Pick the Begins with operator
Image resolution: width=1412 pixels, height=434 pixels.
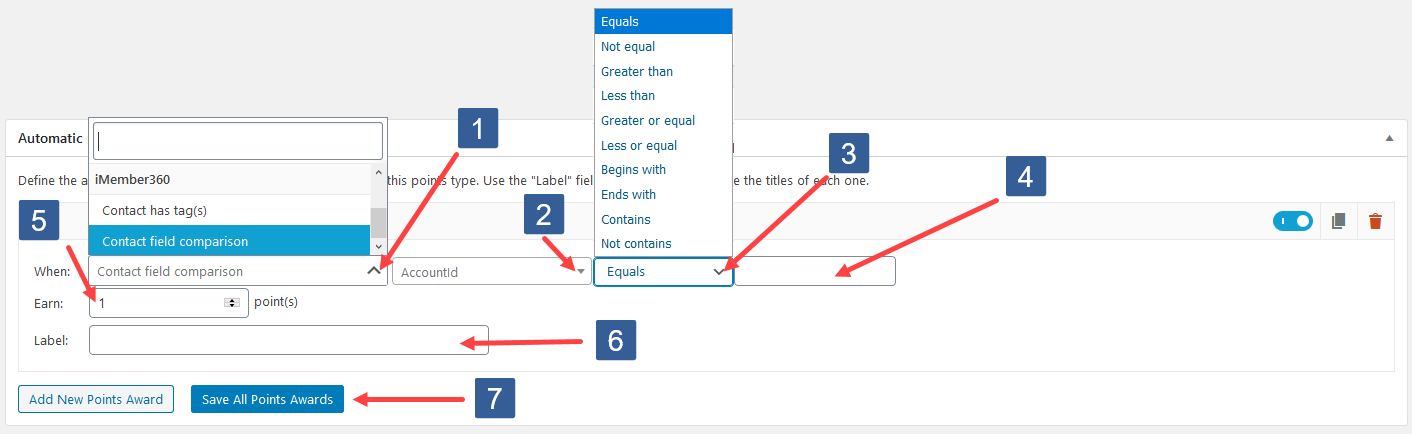pyautogui.click(x=633, y=170)
